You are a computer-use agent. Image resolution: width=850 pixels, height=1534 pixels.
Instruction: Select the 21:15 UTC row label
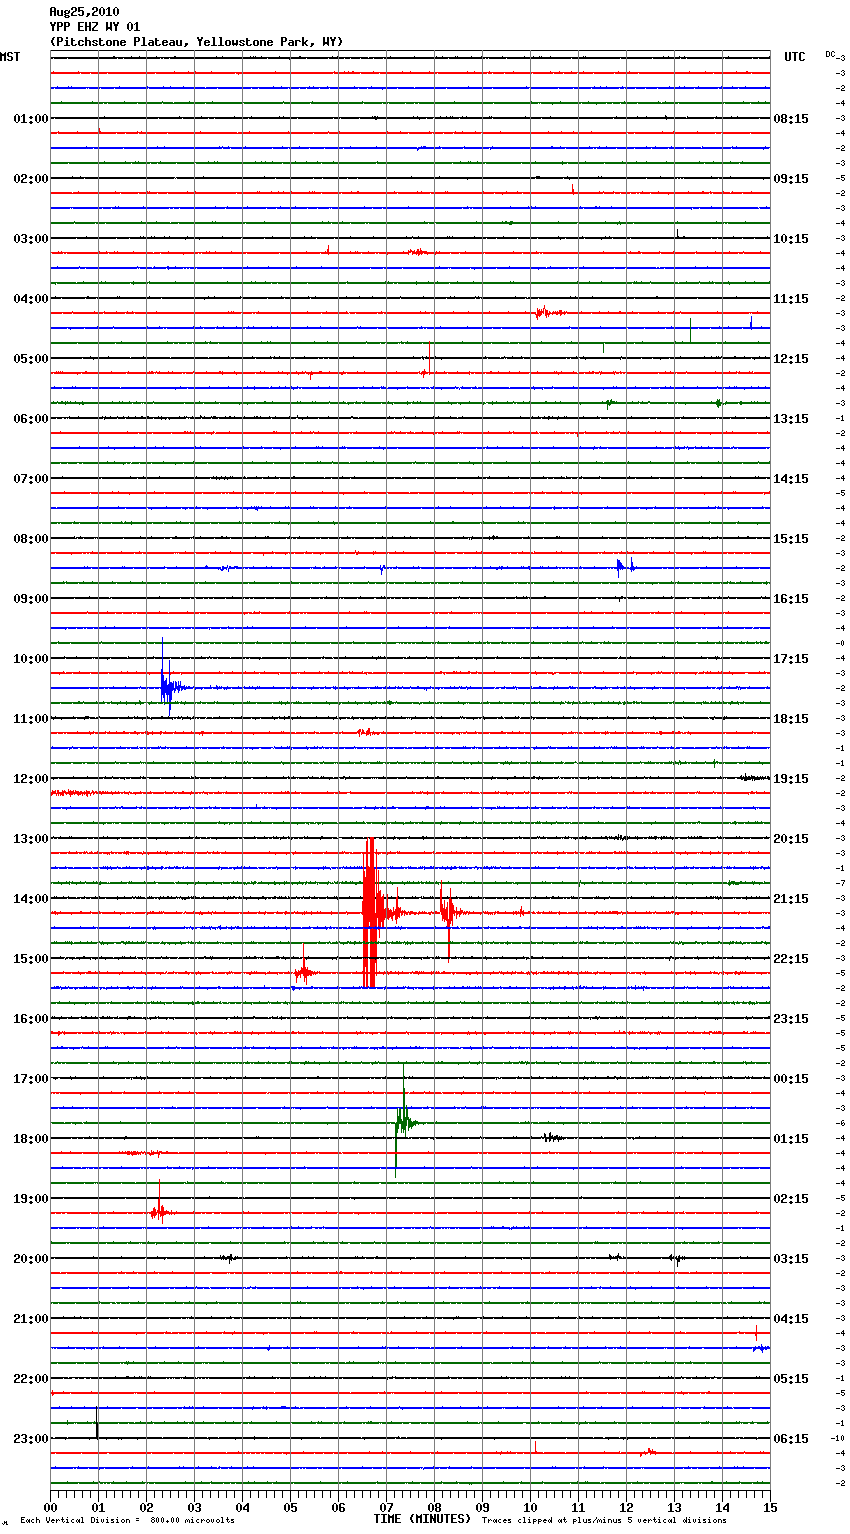pyautogui.click(x=791, y=898)
